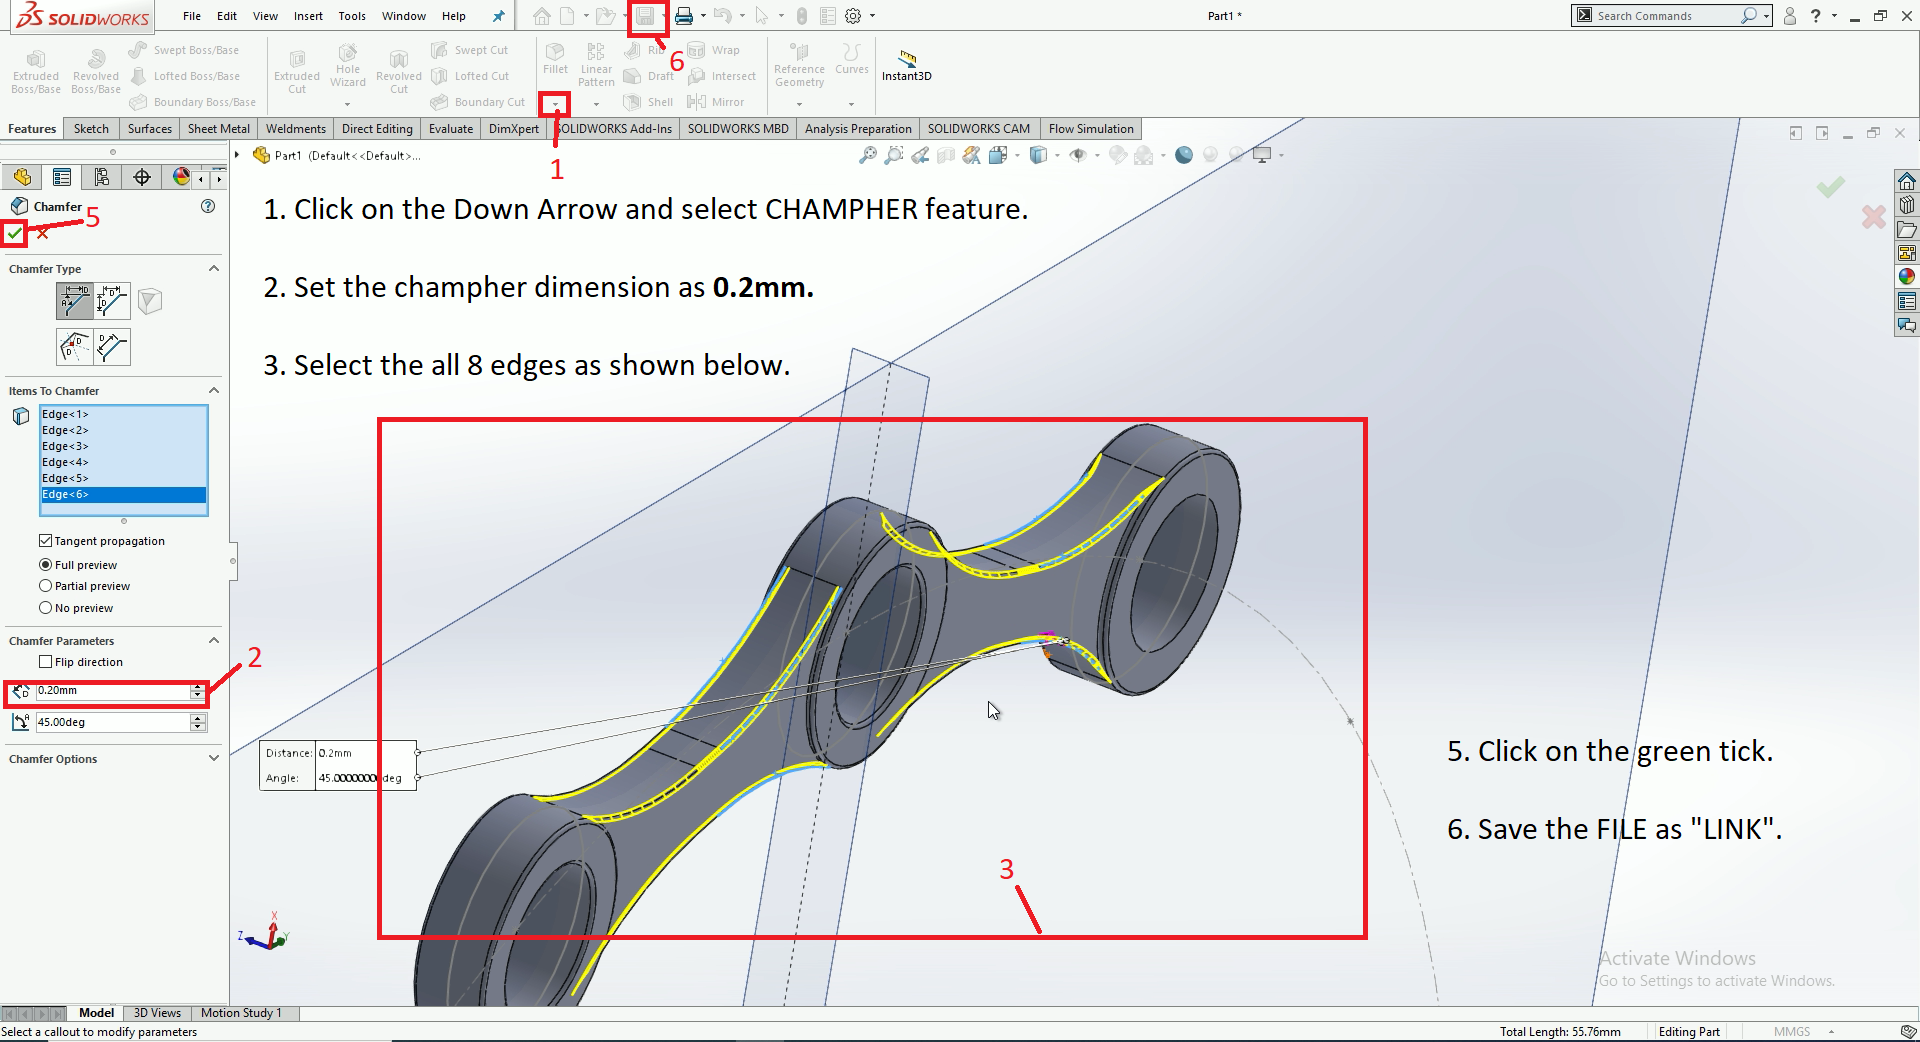
Task: Open the Tools menu
Action: [352, 16]
